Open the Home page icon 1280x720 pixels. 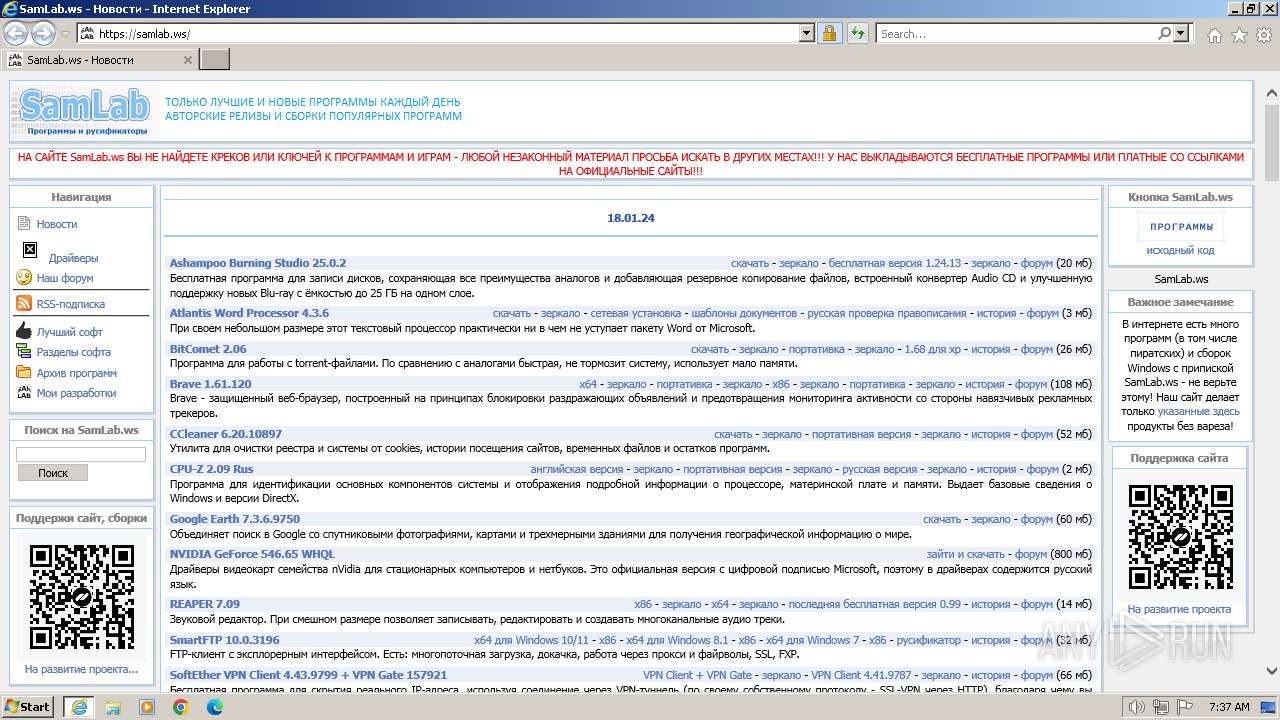tap(1214, 35)
